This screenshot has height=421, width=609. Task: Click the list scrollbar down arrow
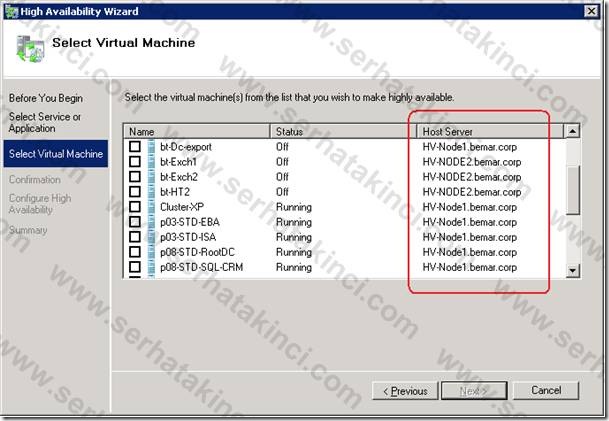pyautogui.click(x=572, y=270)
